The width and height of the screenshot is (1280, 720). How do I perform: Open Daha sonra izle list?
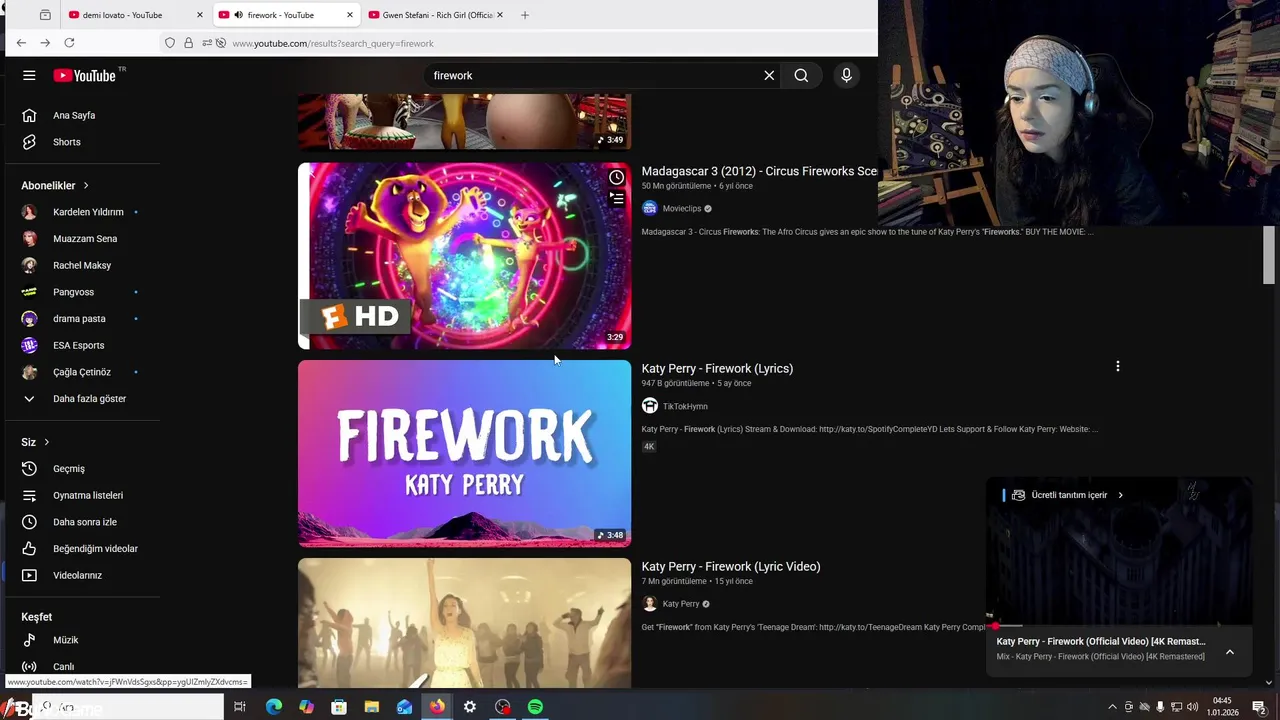click(84, 522)
